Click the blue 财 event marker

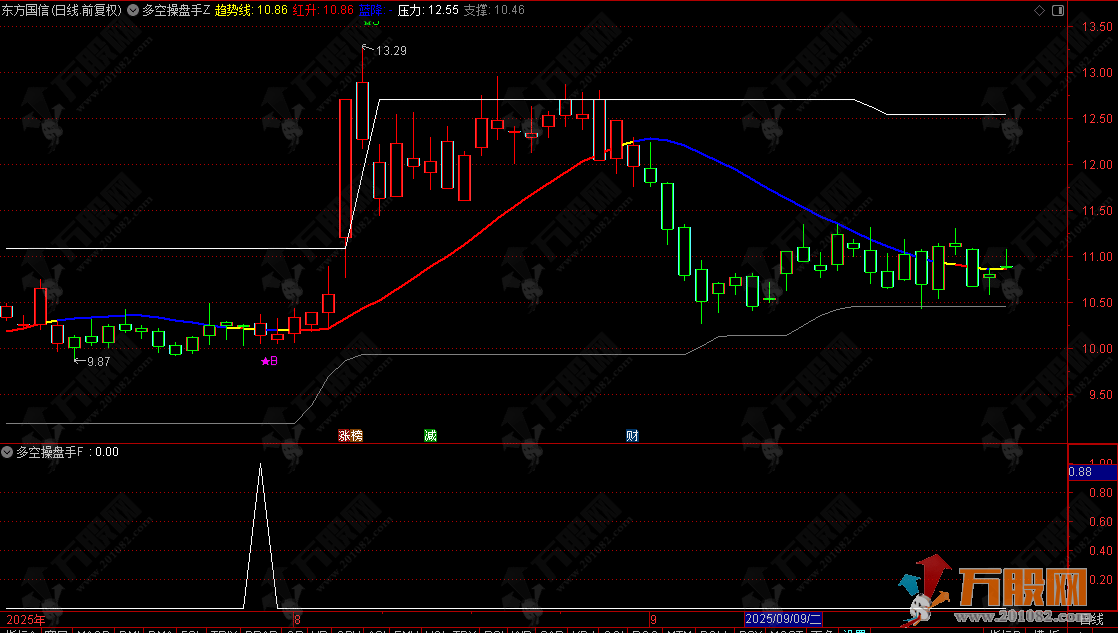pyautogui.click(x=632, y=436)
